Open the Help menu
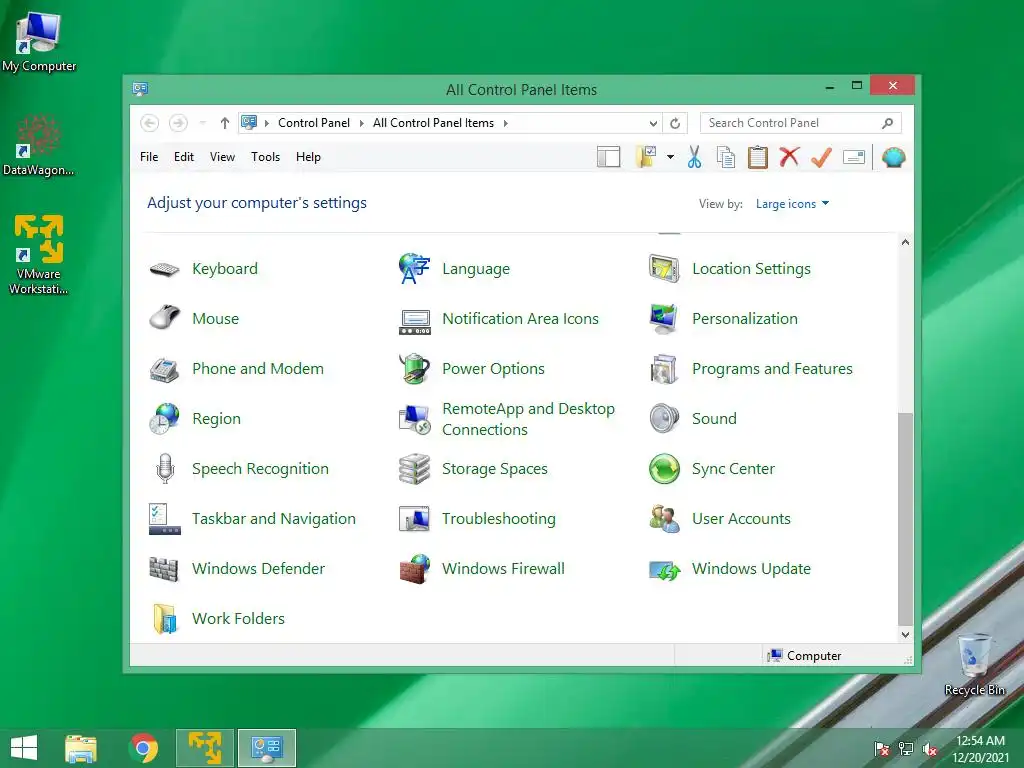The height and width of the screenshot is (768, 1024). [x=308, y=157]
